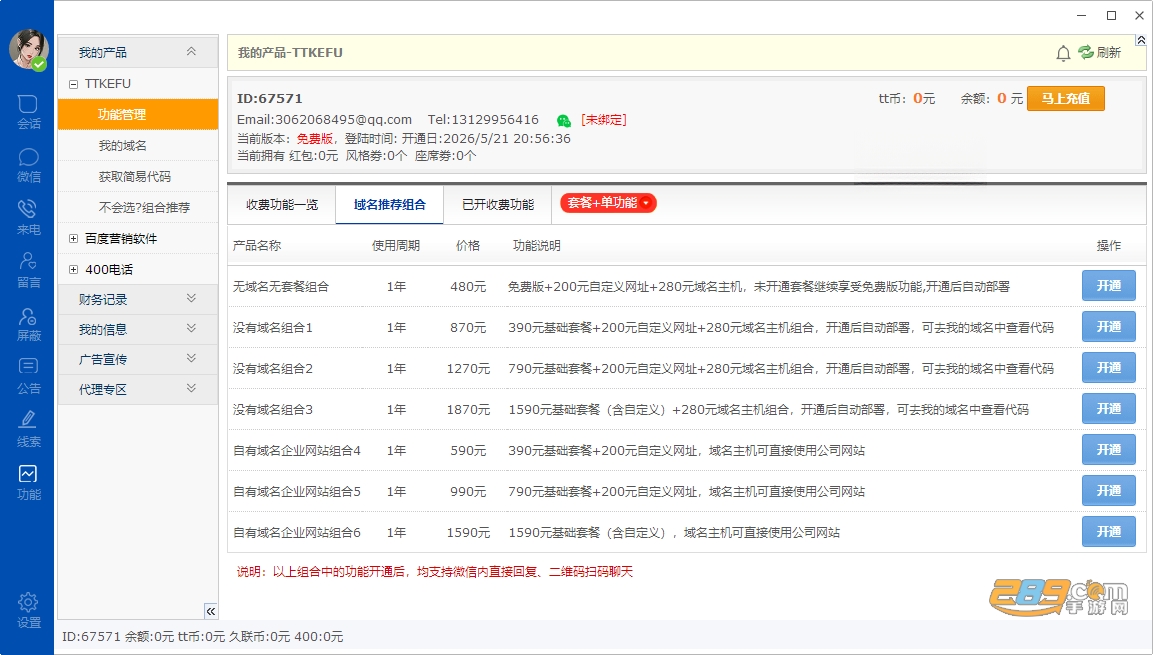Collapse the left panel with double-arrow icon
Image resolution: width=1153 pixels, height=655 pixels.
(x=211, y=611)
